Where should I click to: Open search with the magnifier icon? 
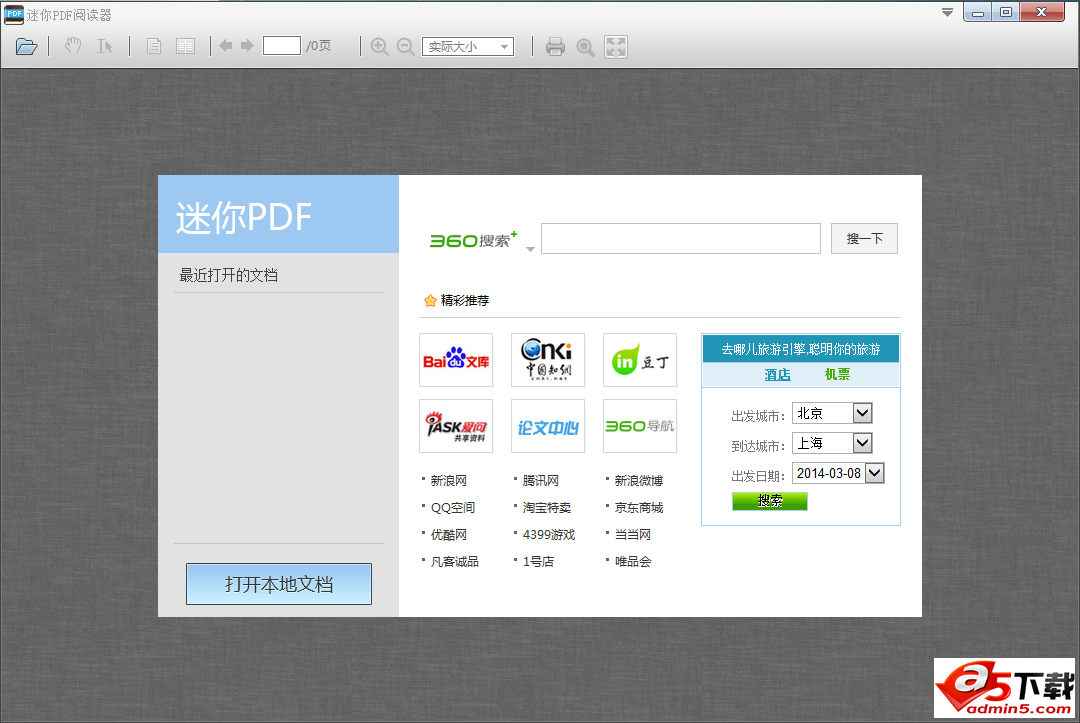(585, 45)
